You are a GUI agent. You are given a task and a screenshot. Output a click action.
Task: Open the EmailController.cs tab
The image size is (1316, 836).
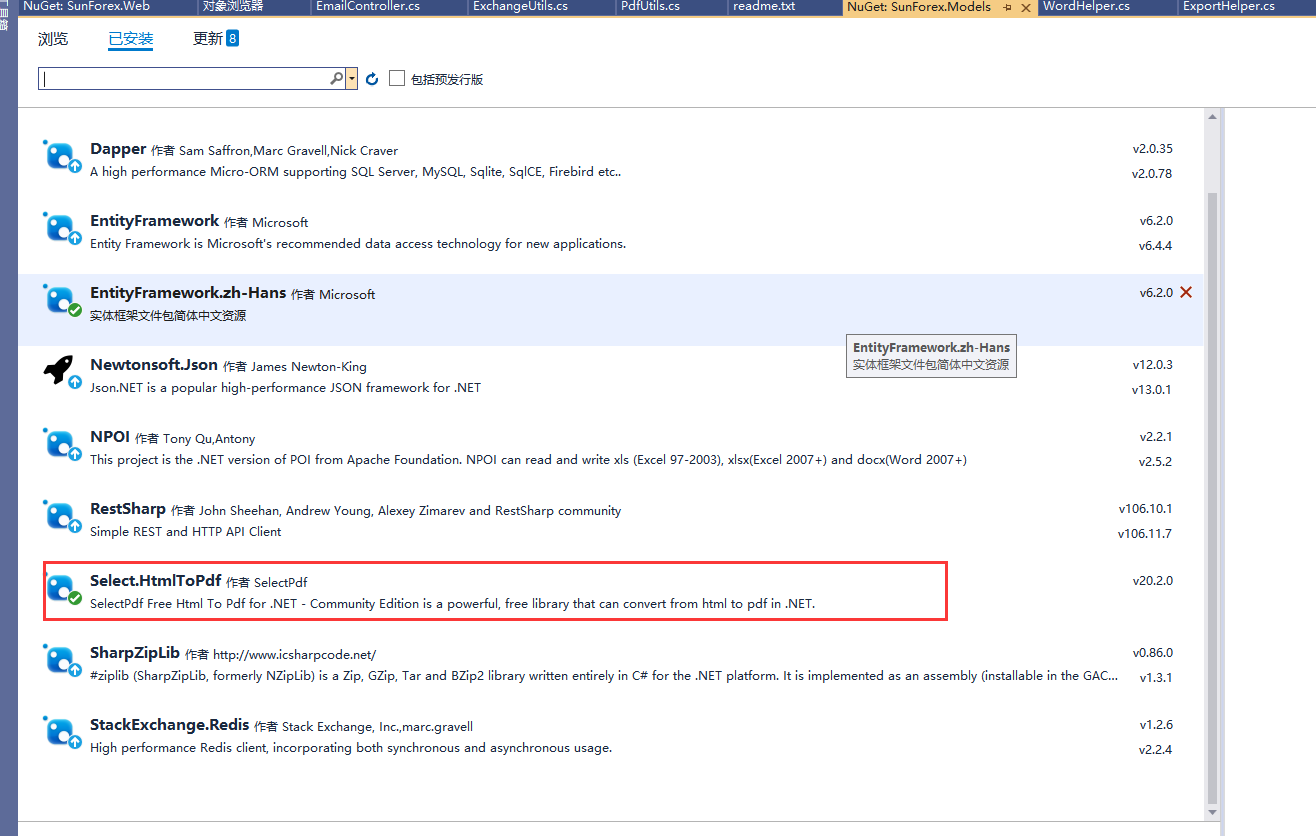coord(367,6)
